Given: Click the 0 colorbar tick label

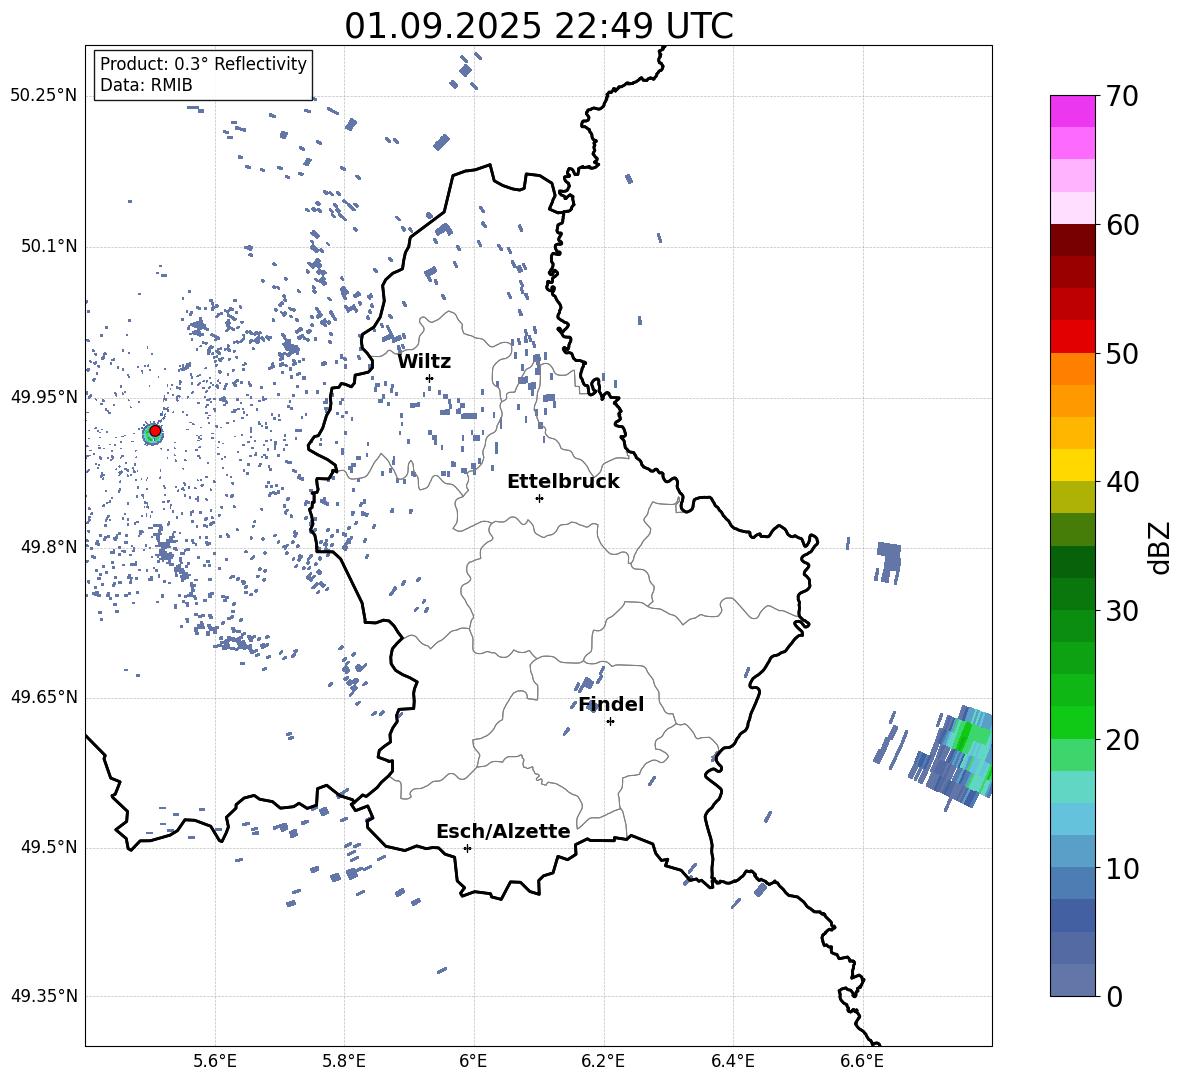Looking at the screenshot, I should [1115, 996].
